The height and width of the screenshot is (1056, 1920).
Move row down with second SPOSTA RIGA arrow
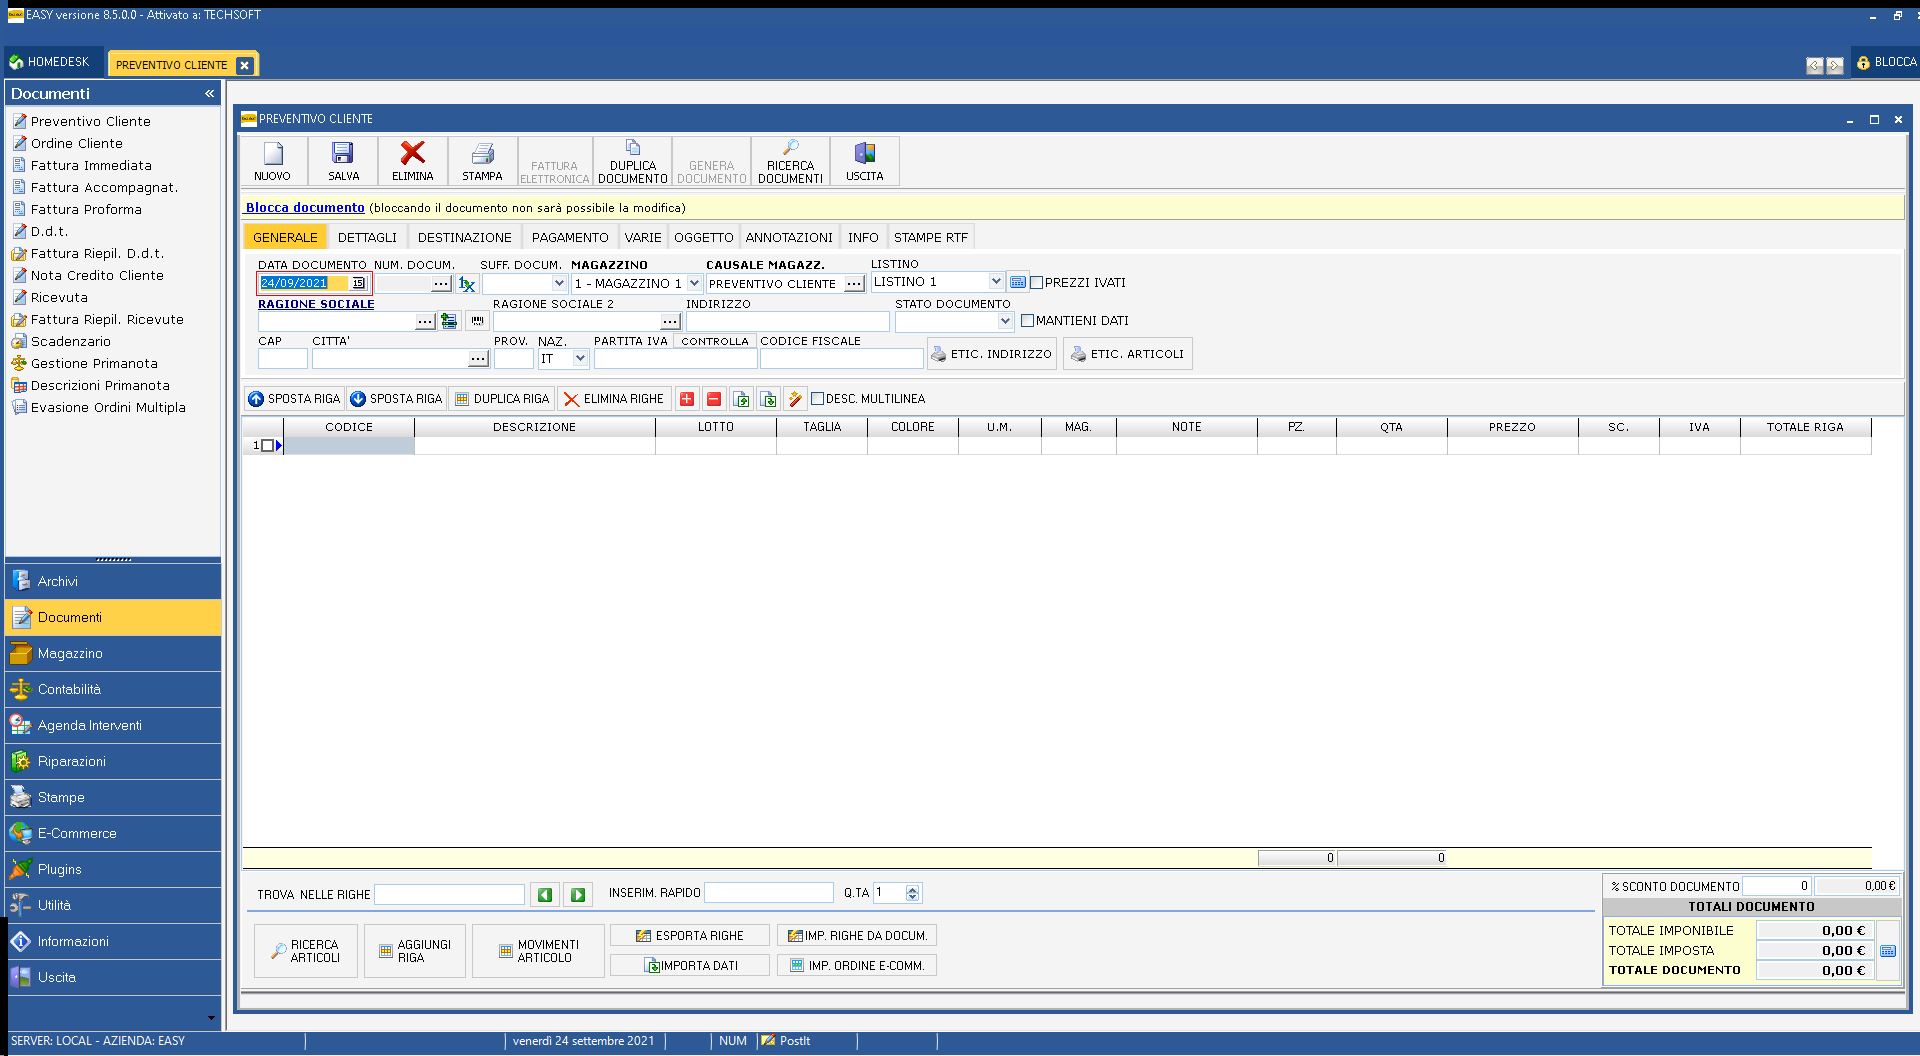coord(396,399)
